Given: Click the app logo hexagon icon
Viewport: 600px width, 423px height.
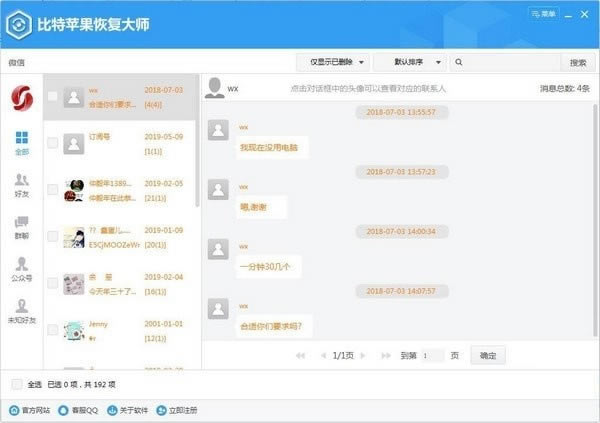Looking at the screenshot, I should (x=19, y=25).
